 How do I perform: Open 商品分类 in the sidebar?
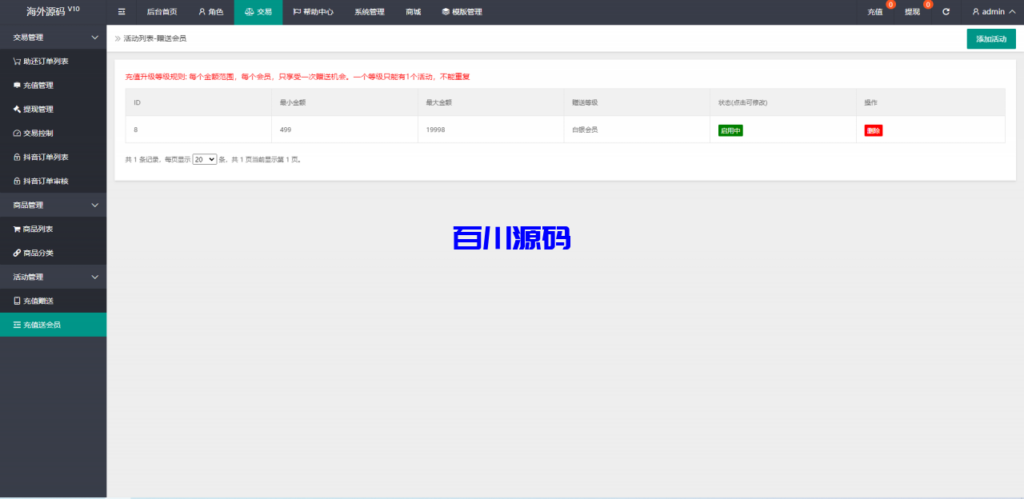tap(53, 253)
